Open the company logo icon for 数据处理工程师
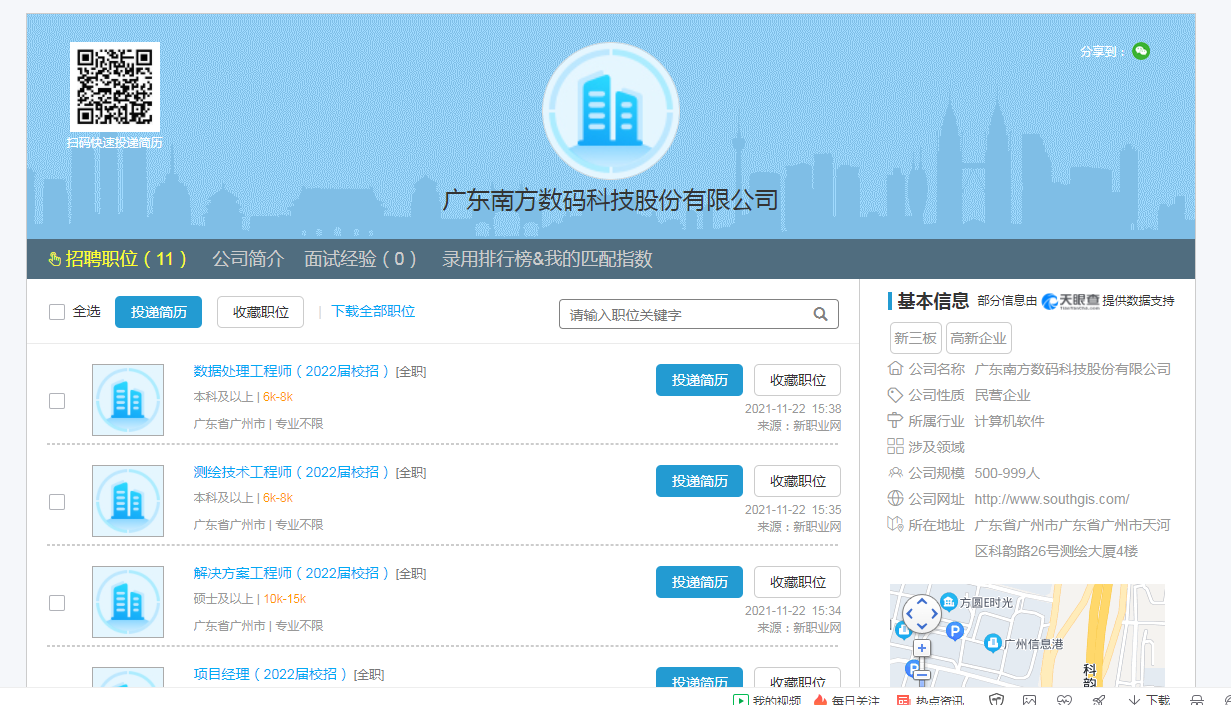Viewport: 1231px width, 705px height. (128, 400)
